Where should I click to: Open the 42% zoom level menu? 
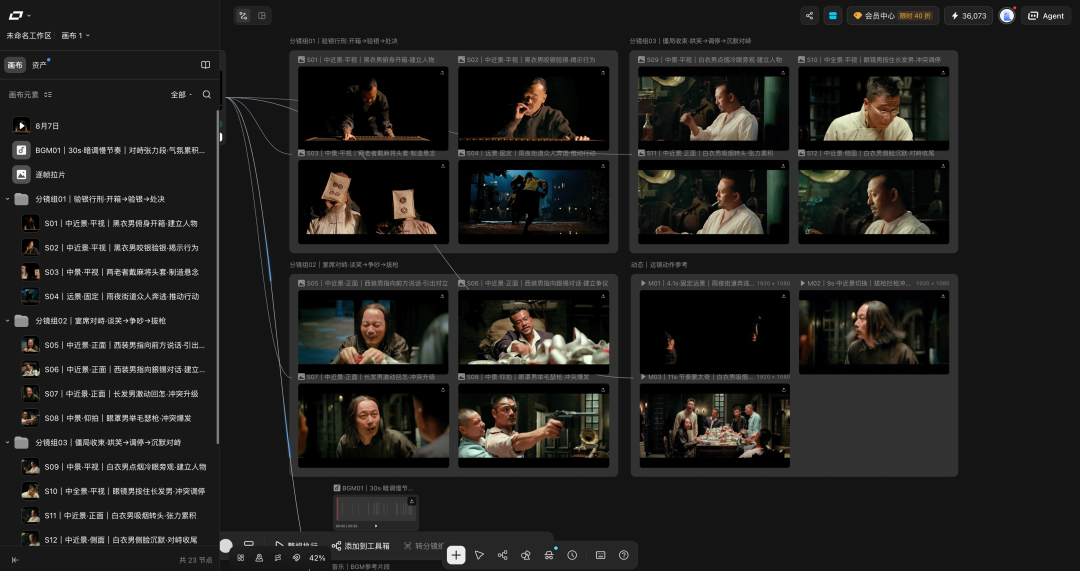(317, 558)
